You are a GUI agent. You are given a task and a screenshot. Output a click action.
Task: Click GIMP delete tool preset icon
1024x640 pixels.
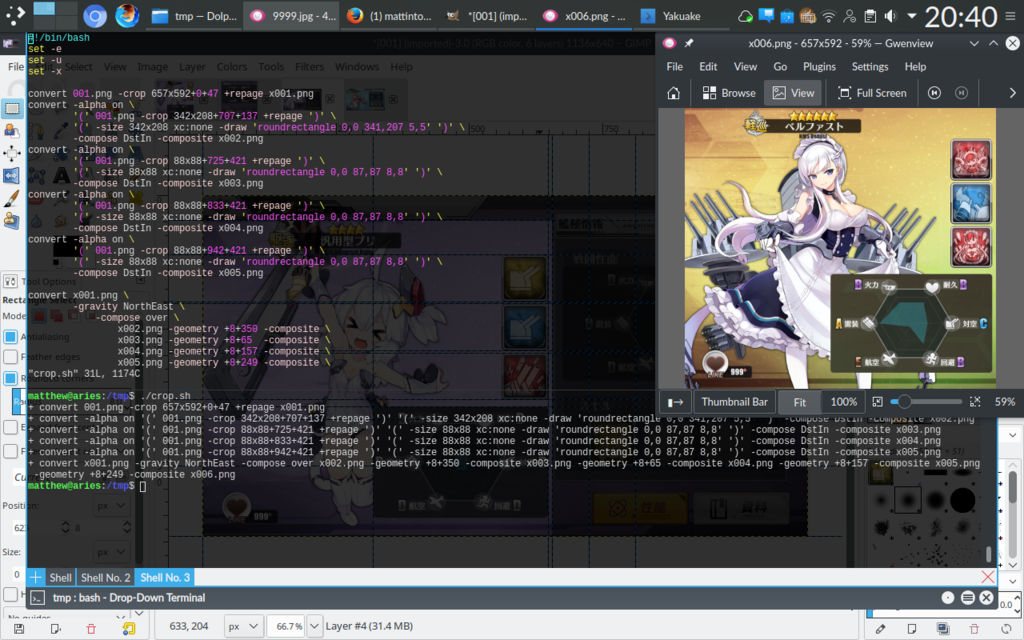[91, 629]
